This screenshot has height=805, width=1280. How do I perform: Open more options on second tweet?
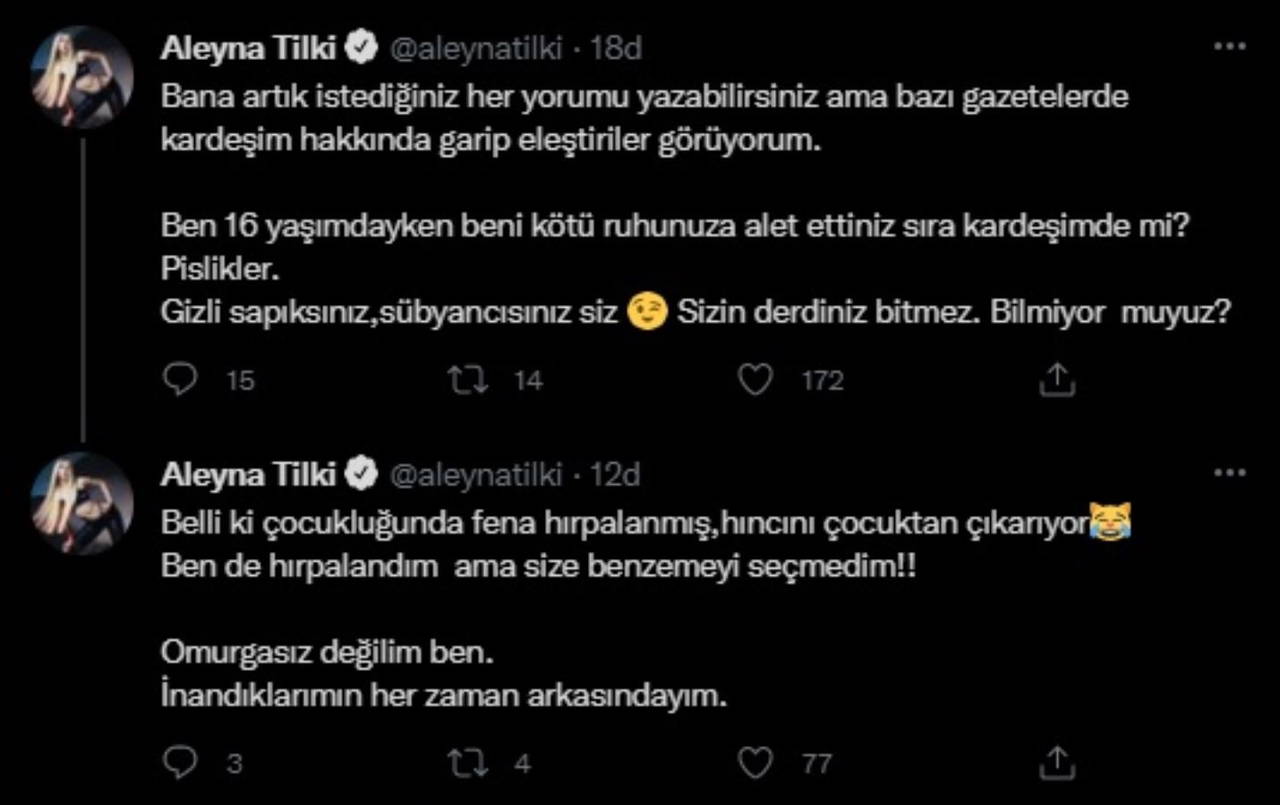(1228, 473)
